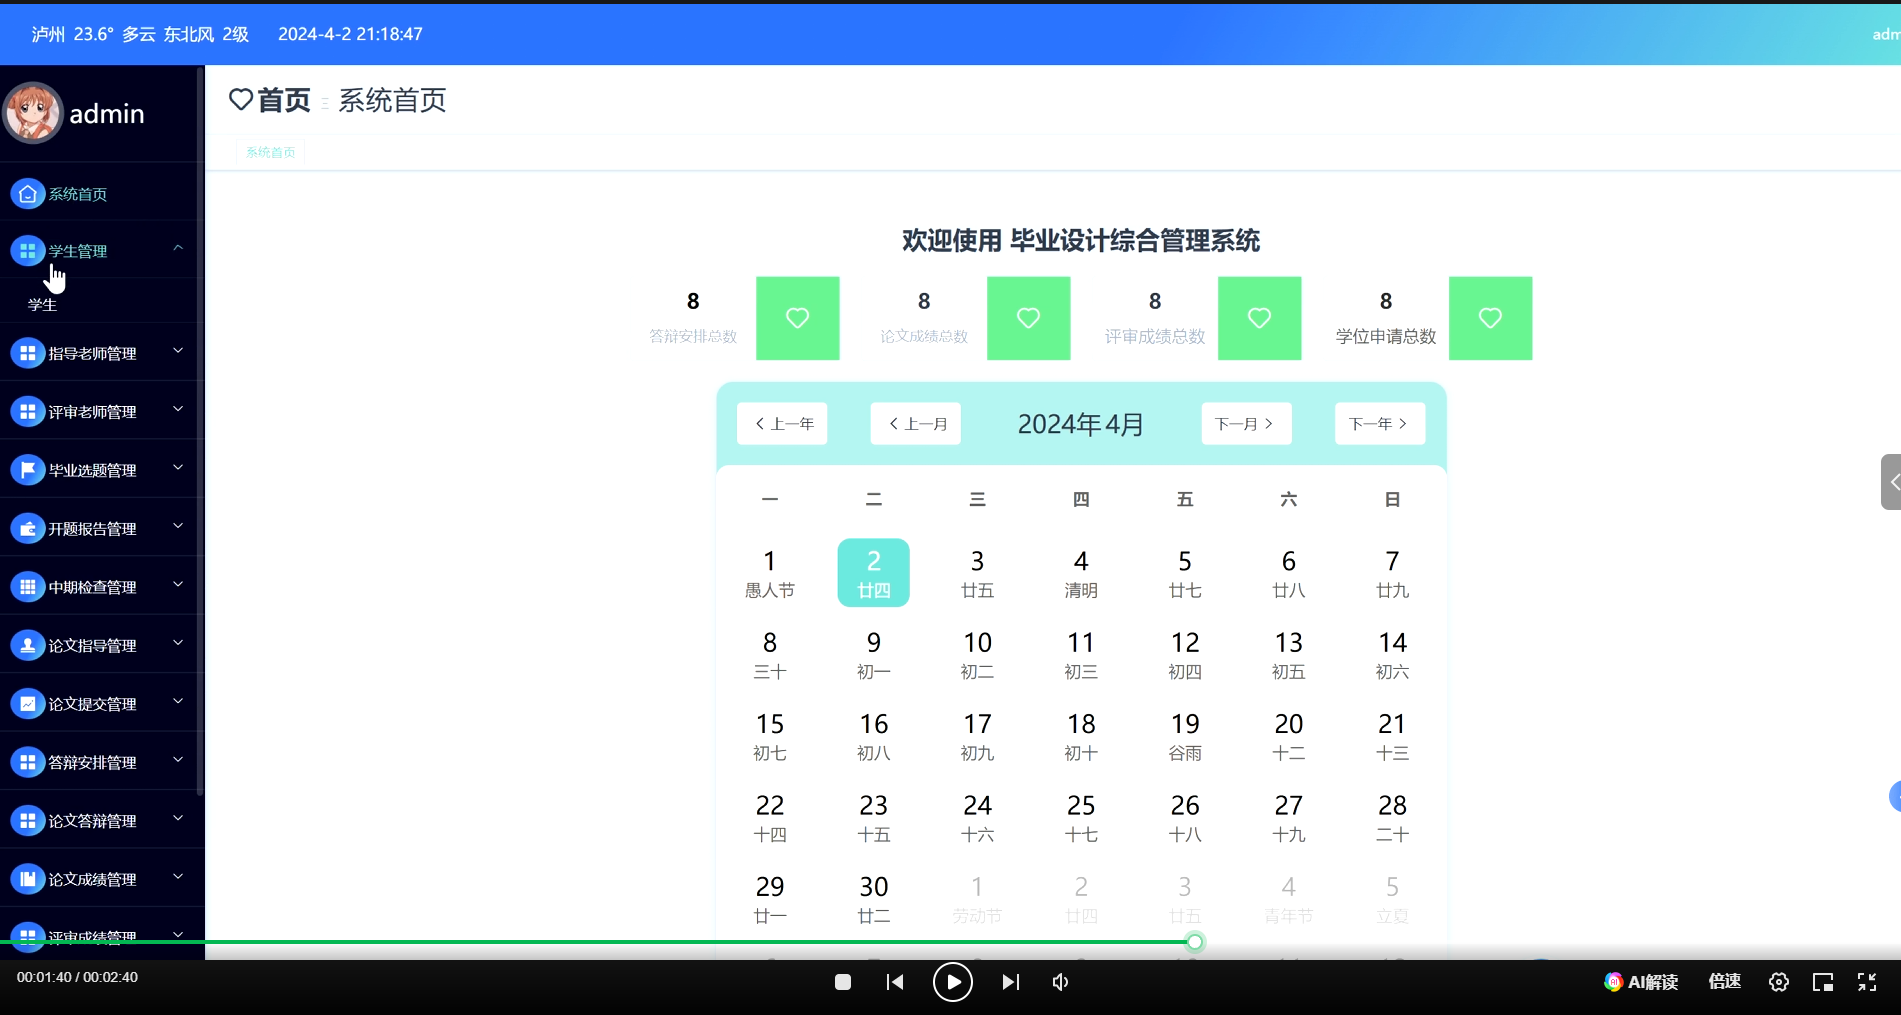Play the video

(x=953, y=982)
